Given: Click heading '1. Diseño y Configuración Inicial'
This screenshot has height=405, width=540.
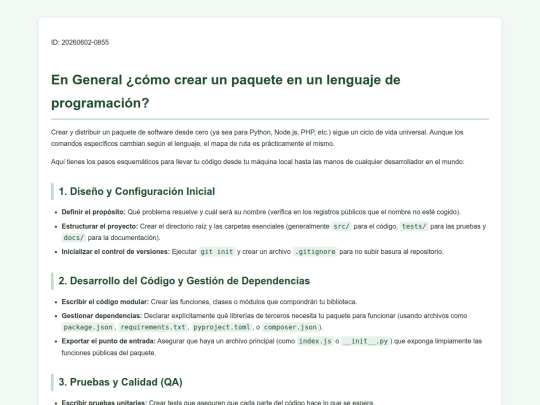Looking at the screenshot, I should click(137, 191).
